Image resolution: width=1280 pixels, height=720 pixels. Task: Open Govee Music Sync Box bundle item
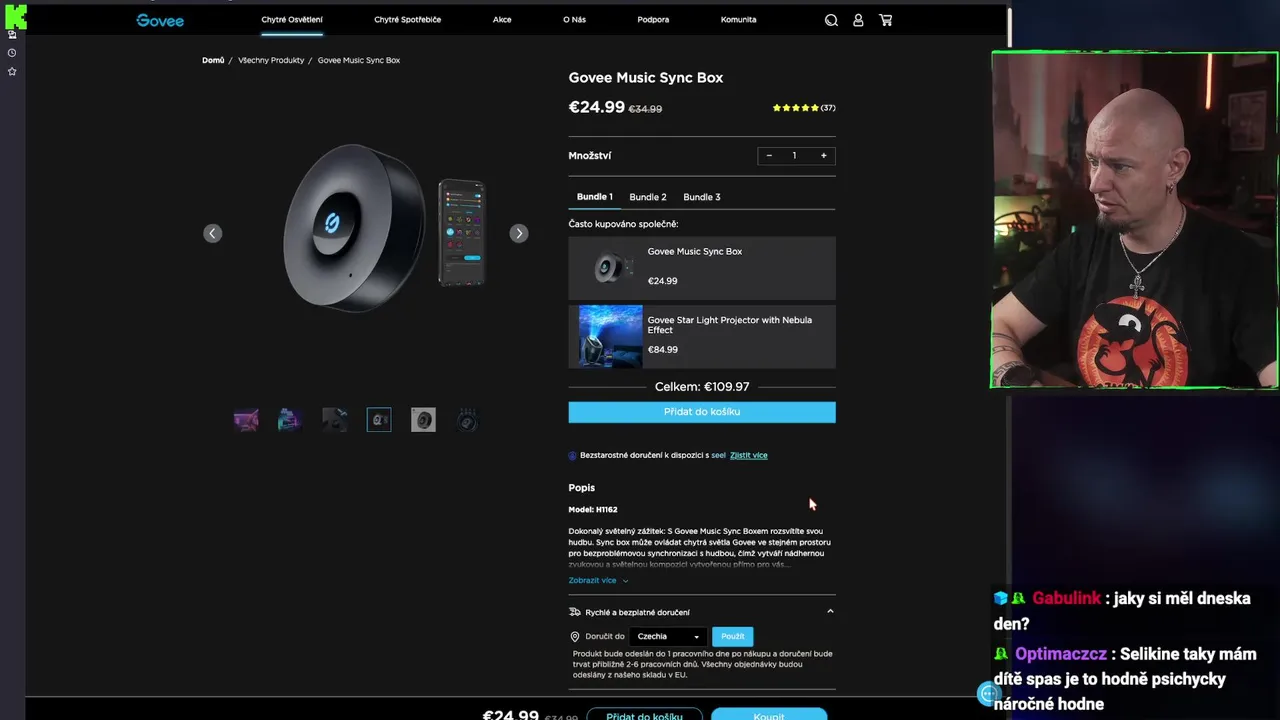coord(702,268)
